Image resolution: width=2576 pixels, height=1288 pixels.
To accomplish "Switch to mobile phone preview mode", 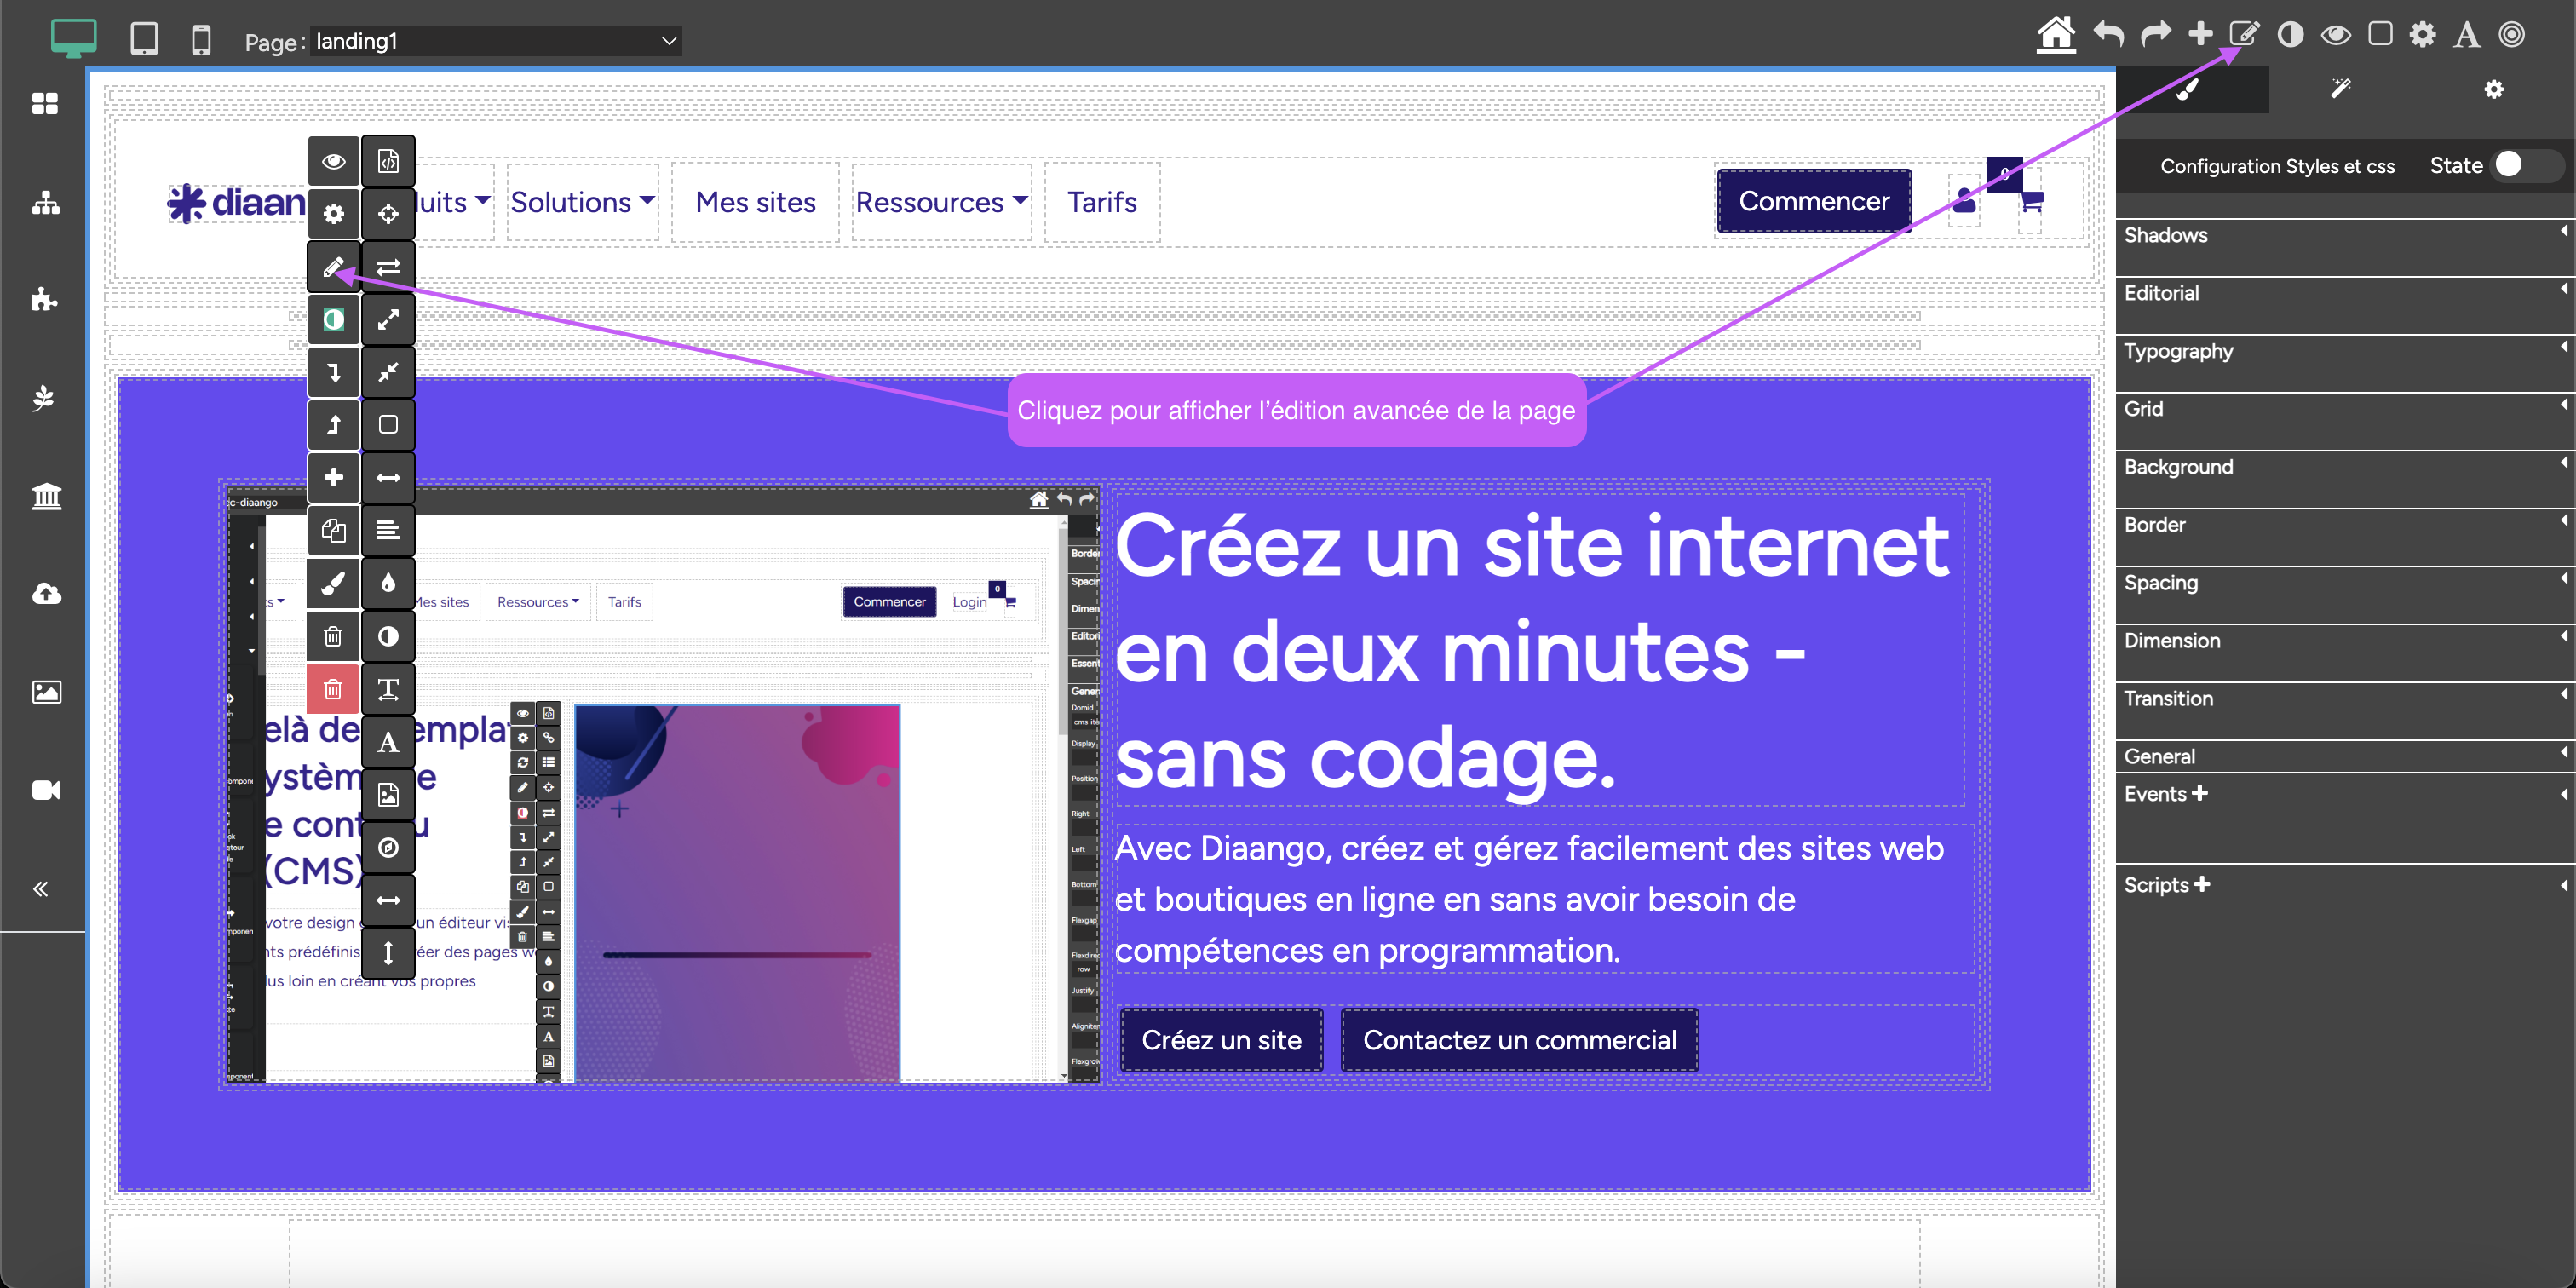I will pyautogui.click(x=201, y=40).
